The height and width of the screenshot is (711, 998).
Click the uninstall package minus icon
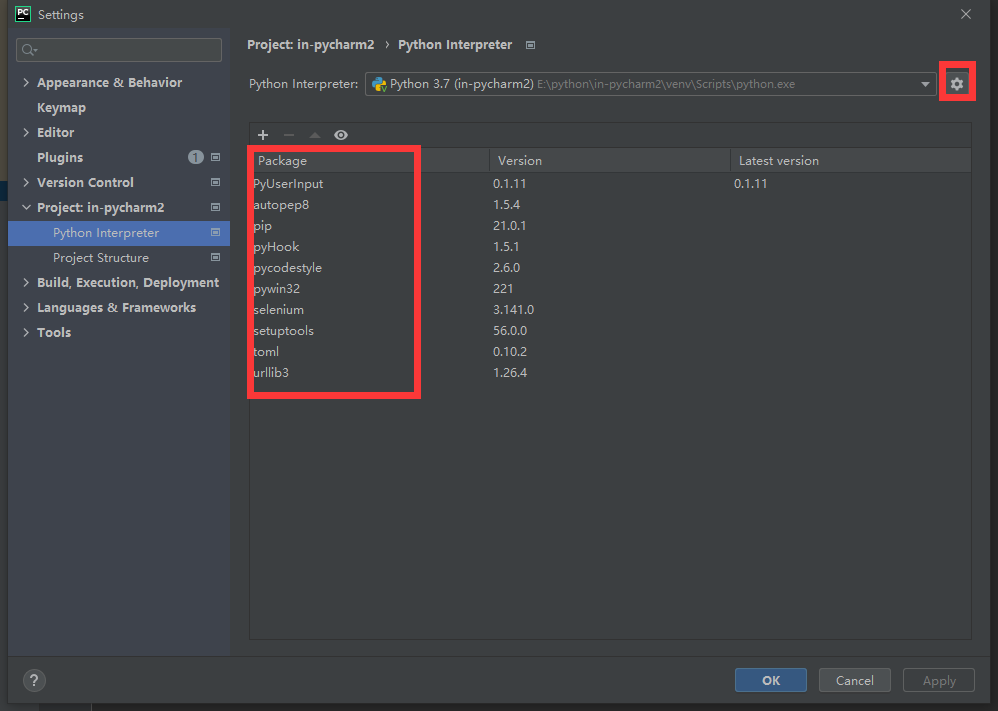[x=289, y=135]
